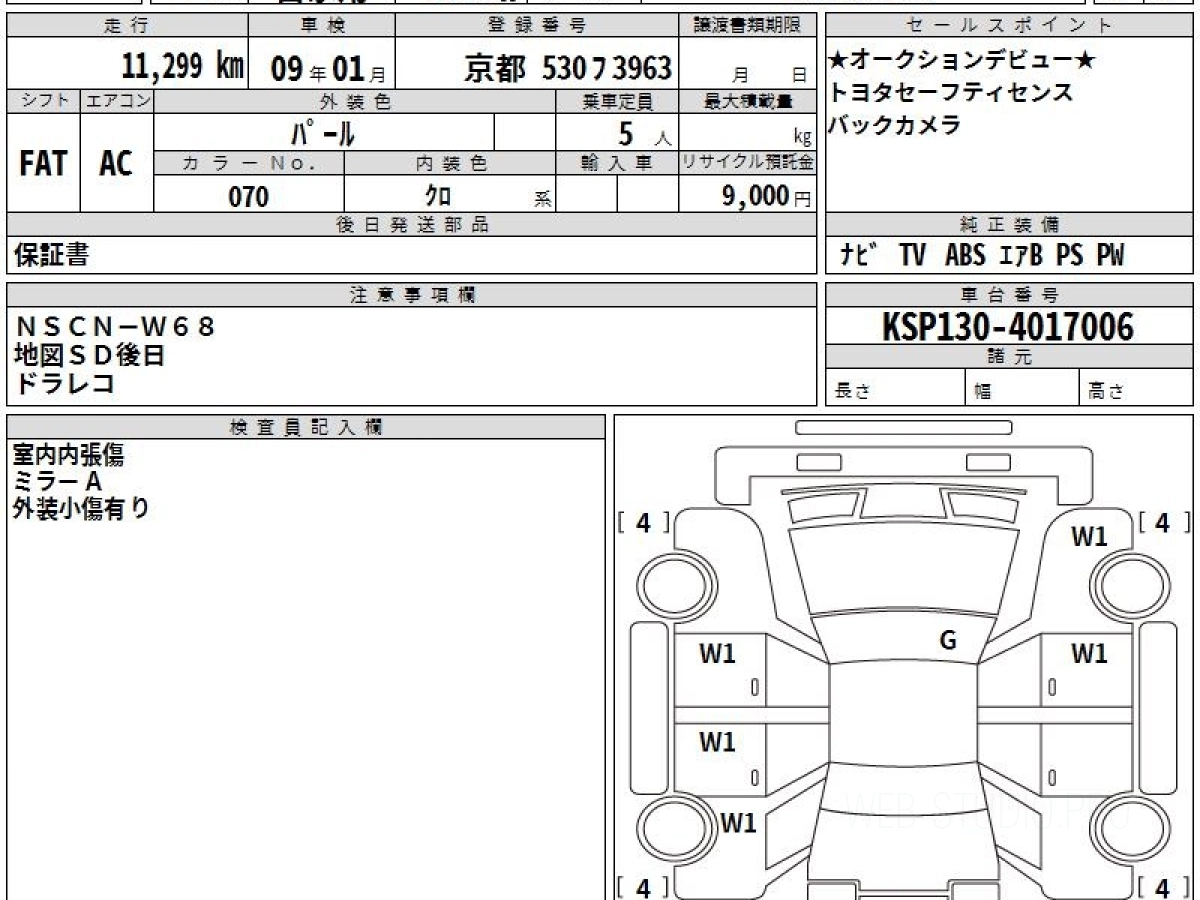Image resolution: width=1200 pixels, height=900 pixels.
Task: Select color number 070
Action: pyautogui.click(x=249, y=196)
